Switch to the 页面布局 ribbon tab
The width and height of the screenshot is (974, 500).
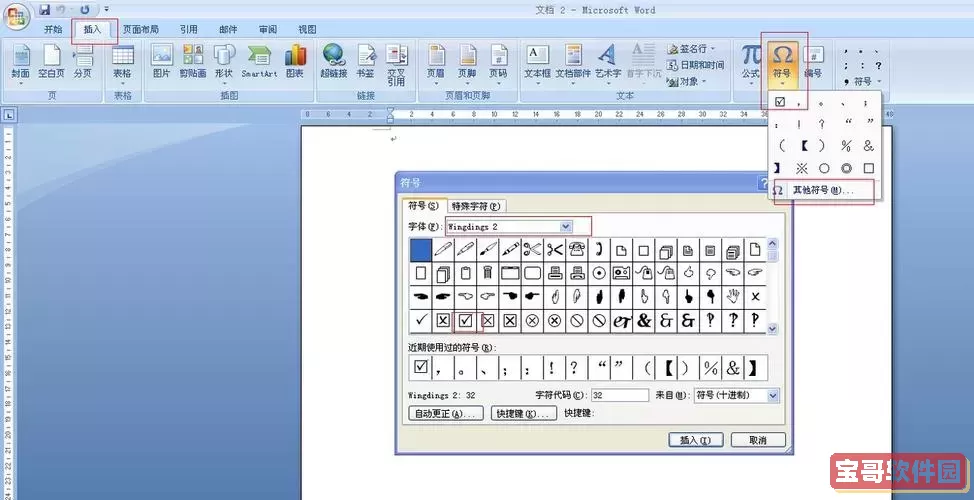pos(140,29)
